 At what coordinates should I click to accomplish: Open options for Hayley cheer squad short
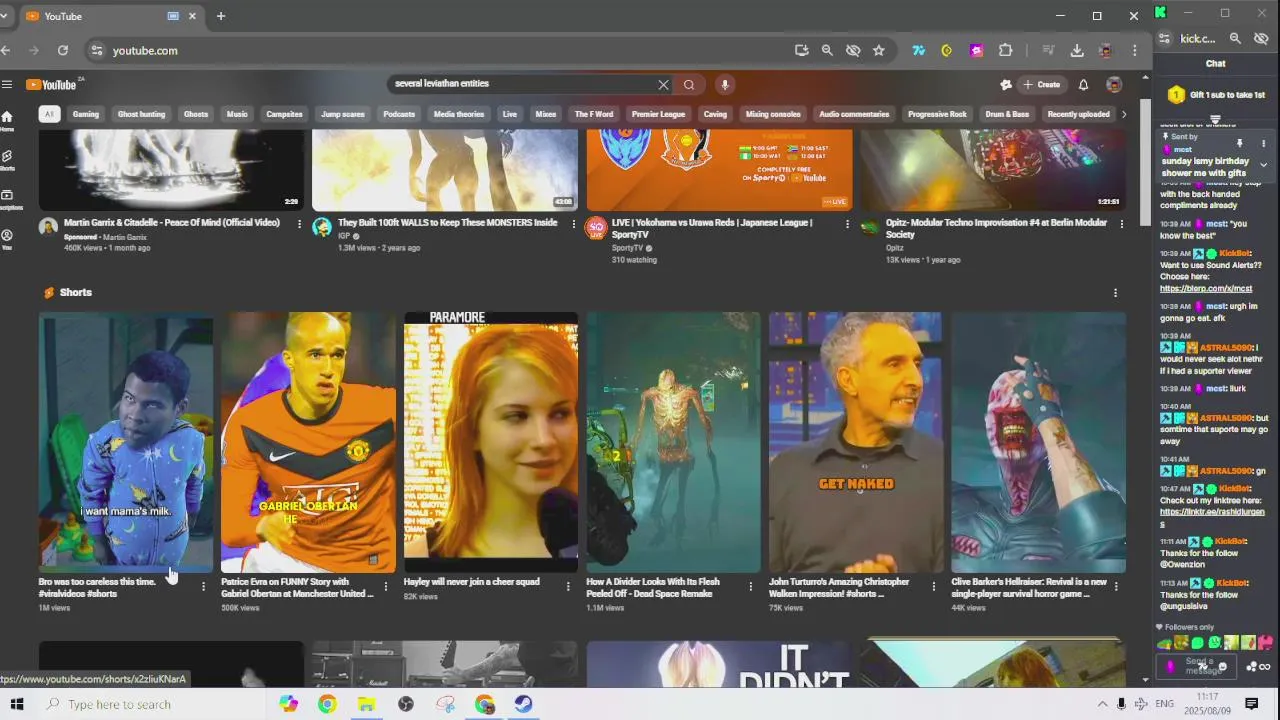[568, 587]
